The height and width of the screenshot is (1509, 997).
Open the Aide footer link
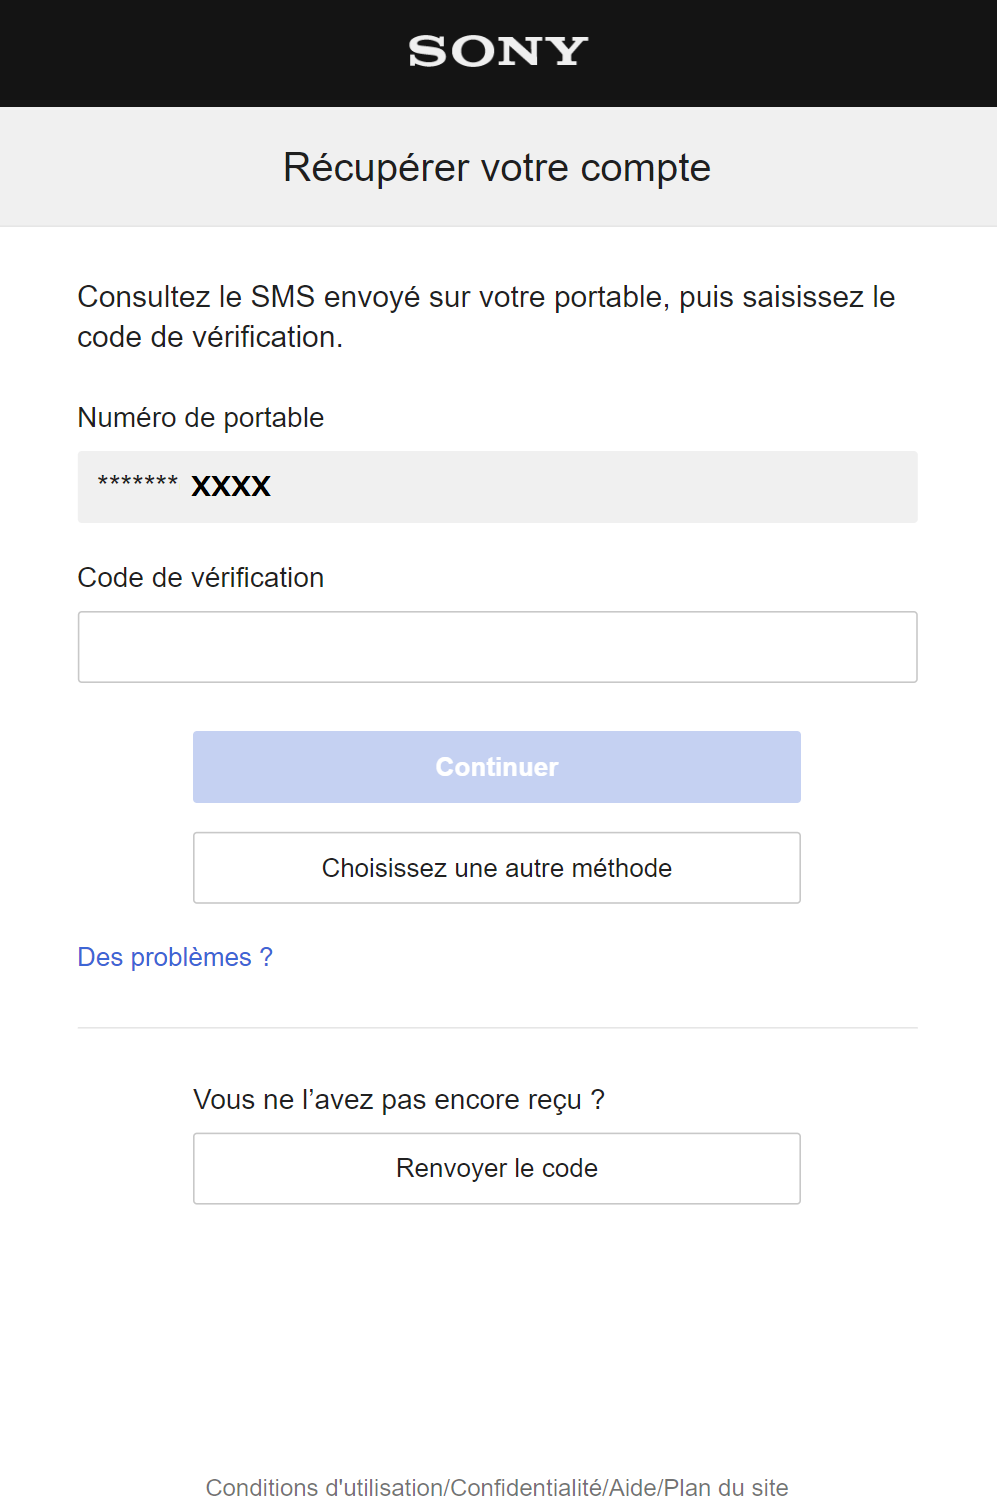tap(633, 1487)
